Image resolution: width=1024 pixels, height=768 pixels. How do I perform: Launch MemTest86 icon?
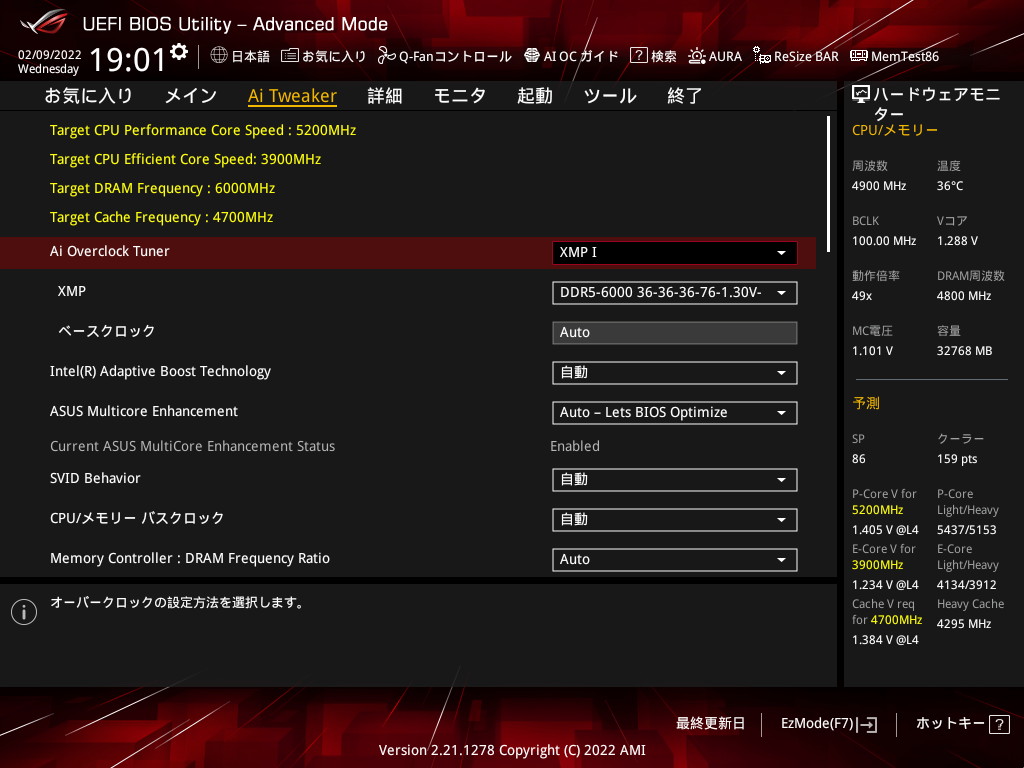859,56
